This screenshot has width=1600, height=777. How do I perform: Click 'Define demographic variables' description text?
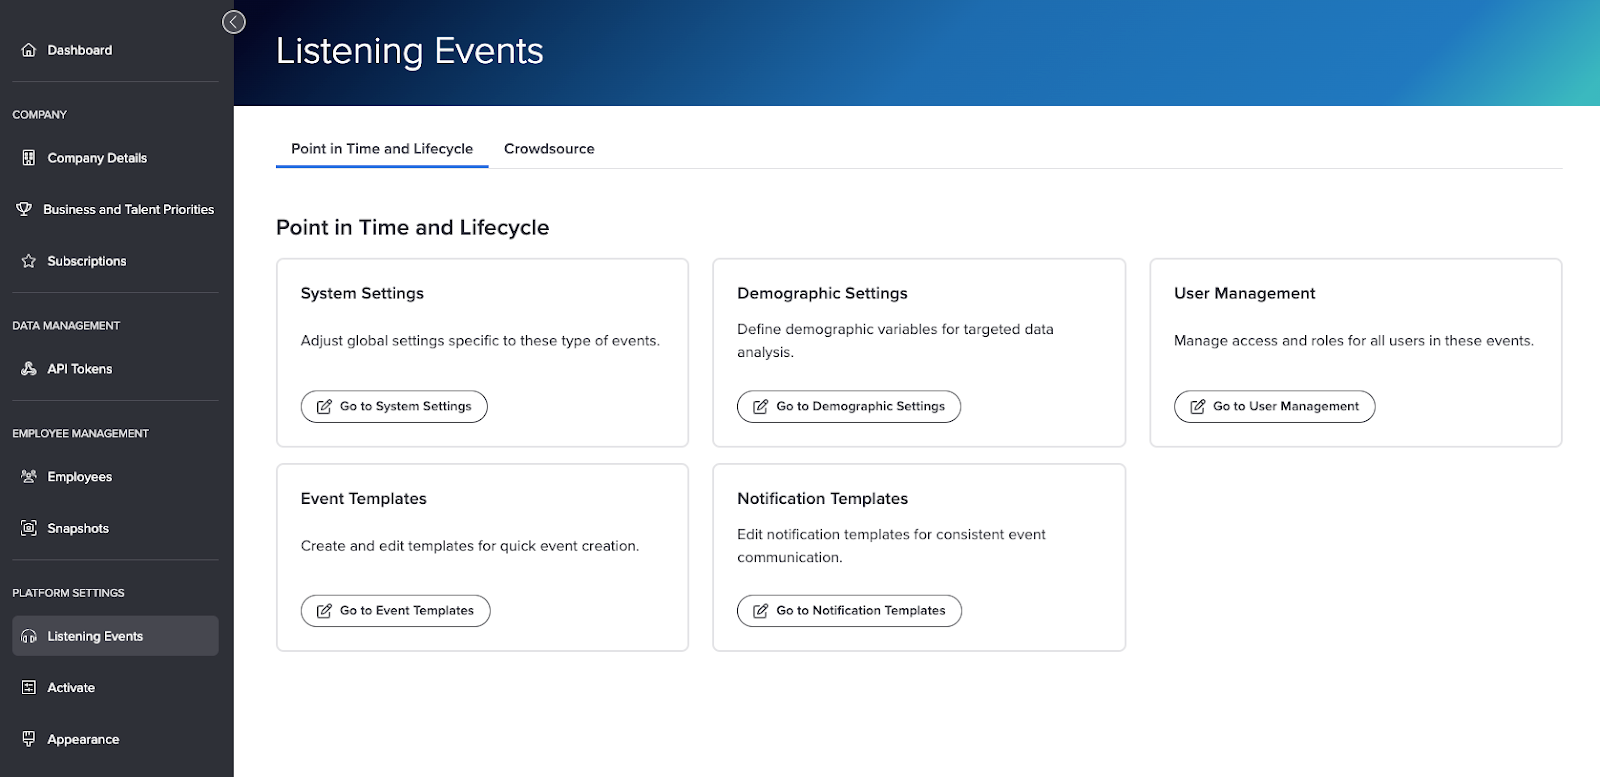click(895, 340)
